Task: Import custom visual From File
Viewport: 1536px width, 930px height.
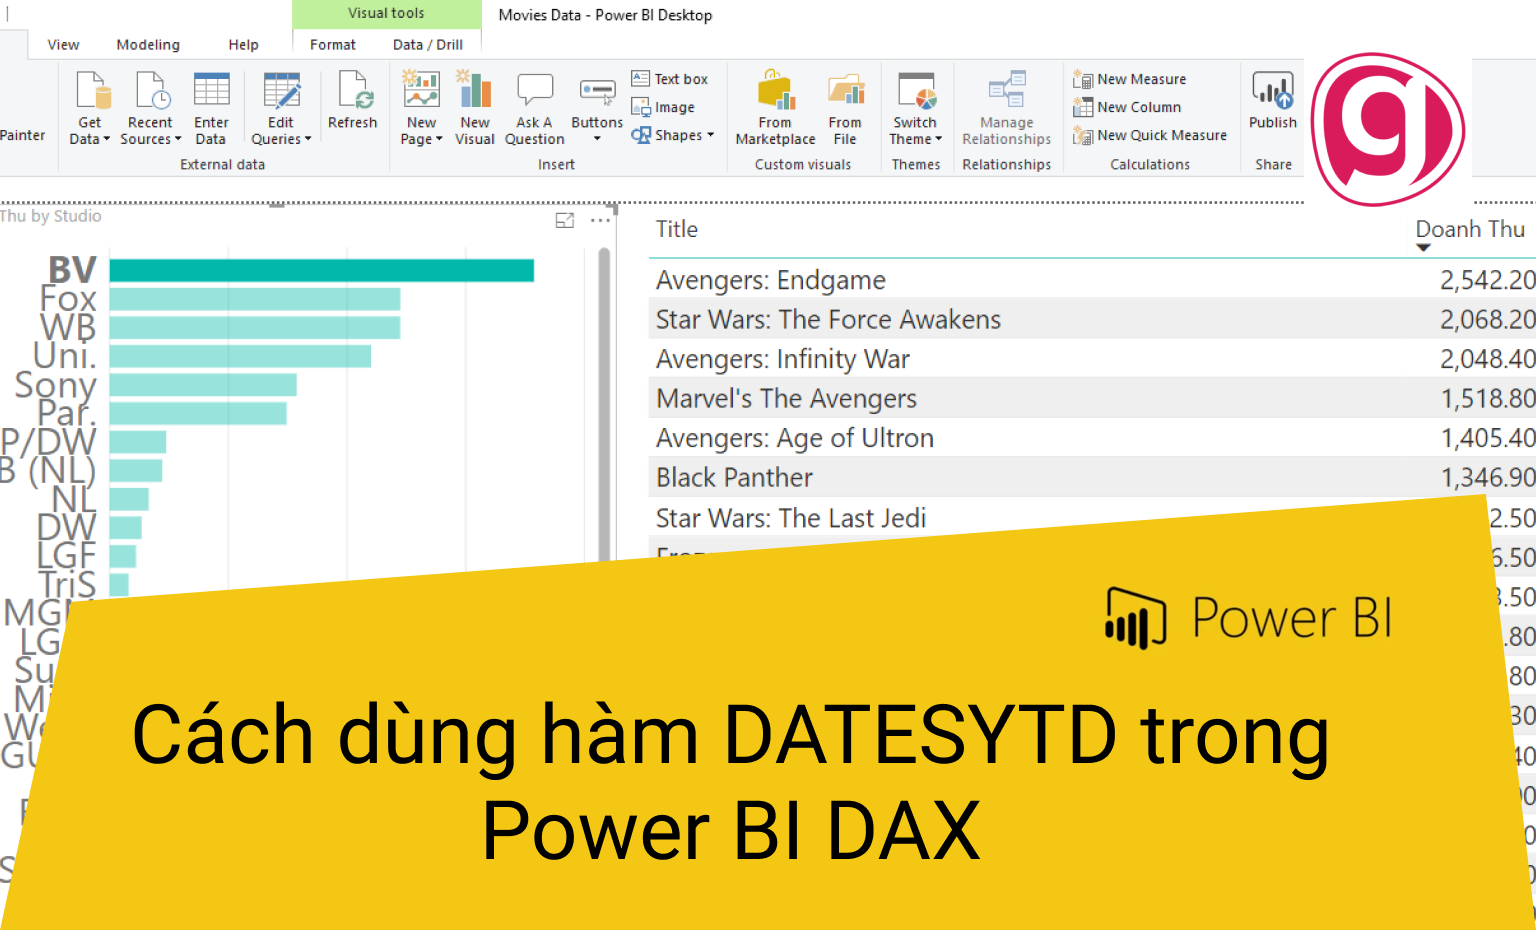Action: (x=845, y=109)
